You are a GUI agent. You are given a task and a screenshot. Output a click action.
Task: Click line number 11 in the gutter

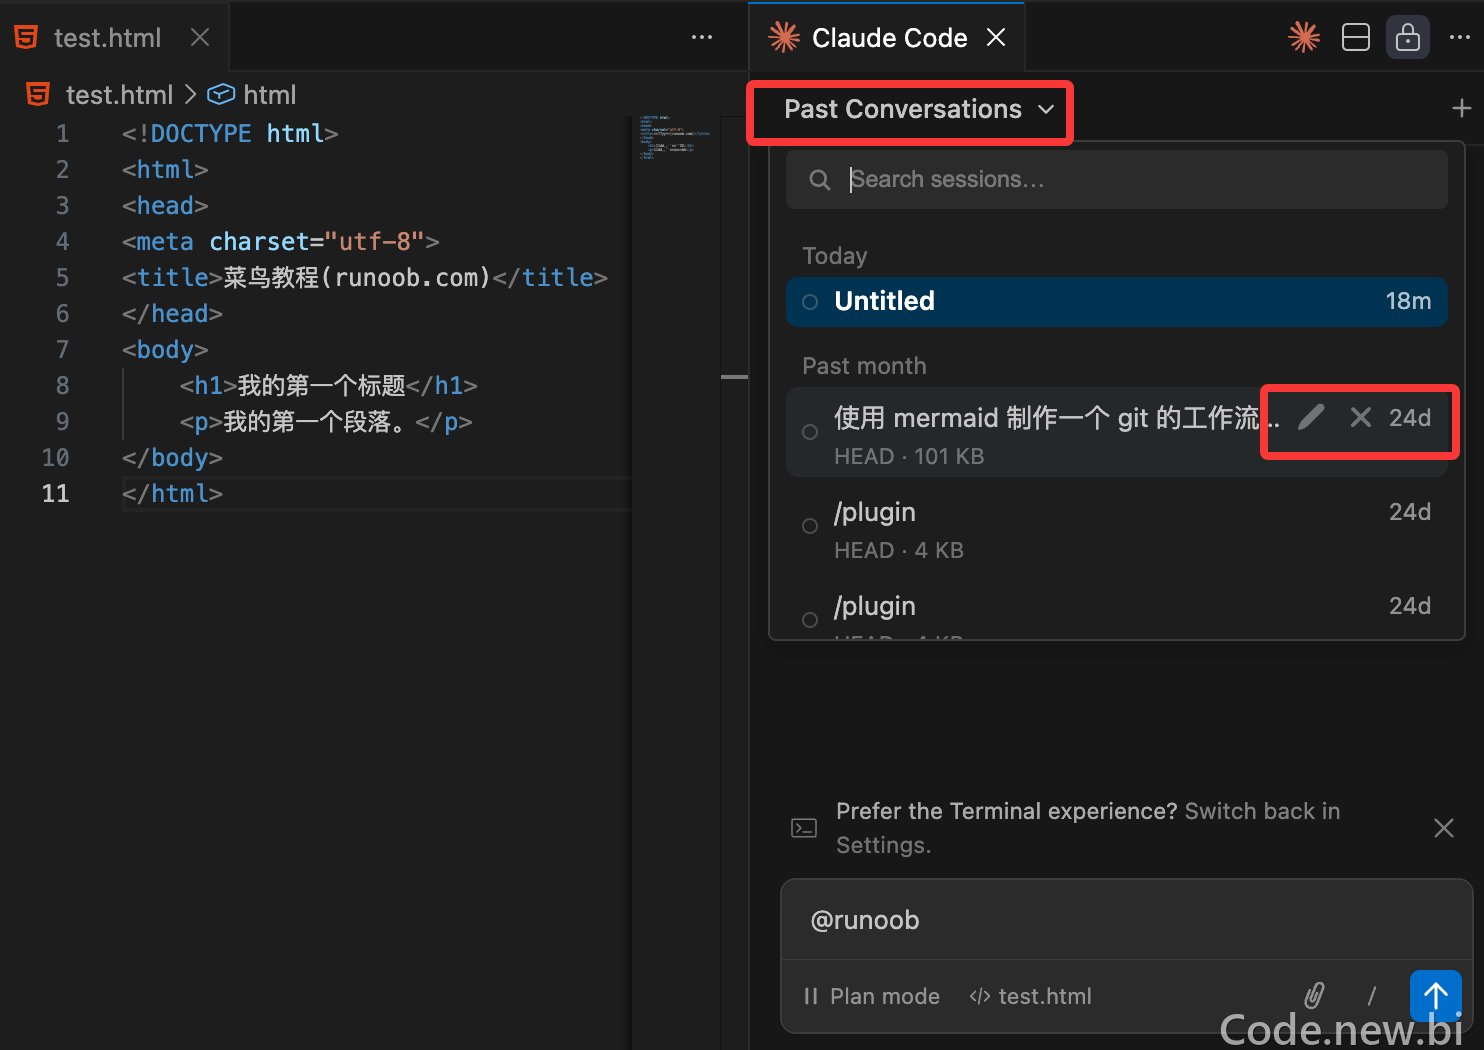pos(56,494)
